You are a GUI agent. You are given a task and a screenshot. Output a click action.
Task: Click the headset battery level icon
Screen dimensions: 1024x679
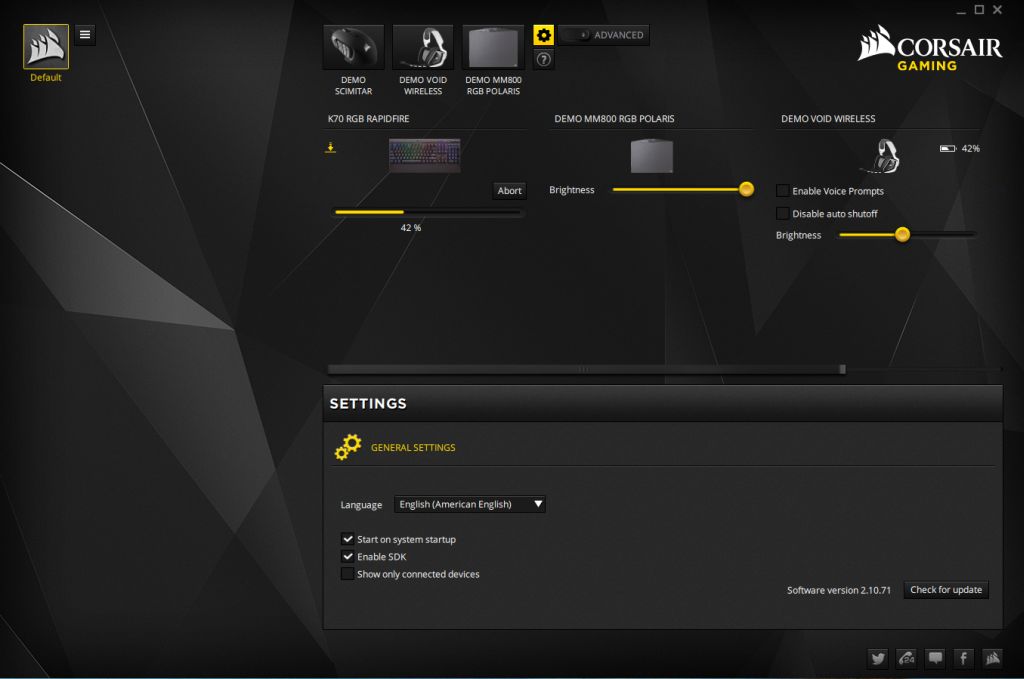pos(948,149)
